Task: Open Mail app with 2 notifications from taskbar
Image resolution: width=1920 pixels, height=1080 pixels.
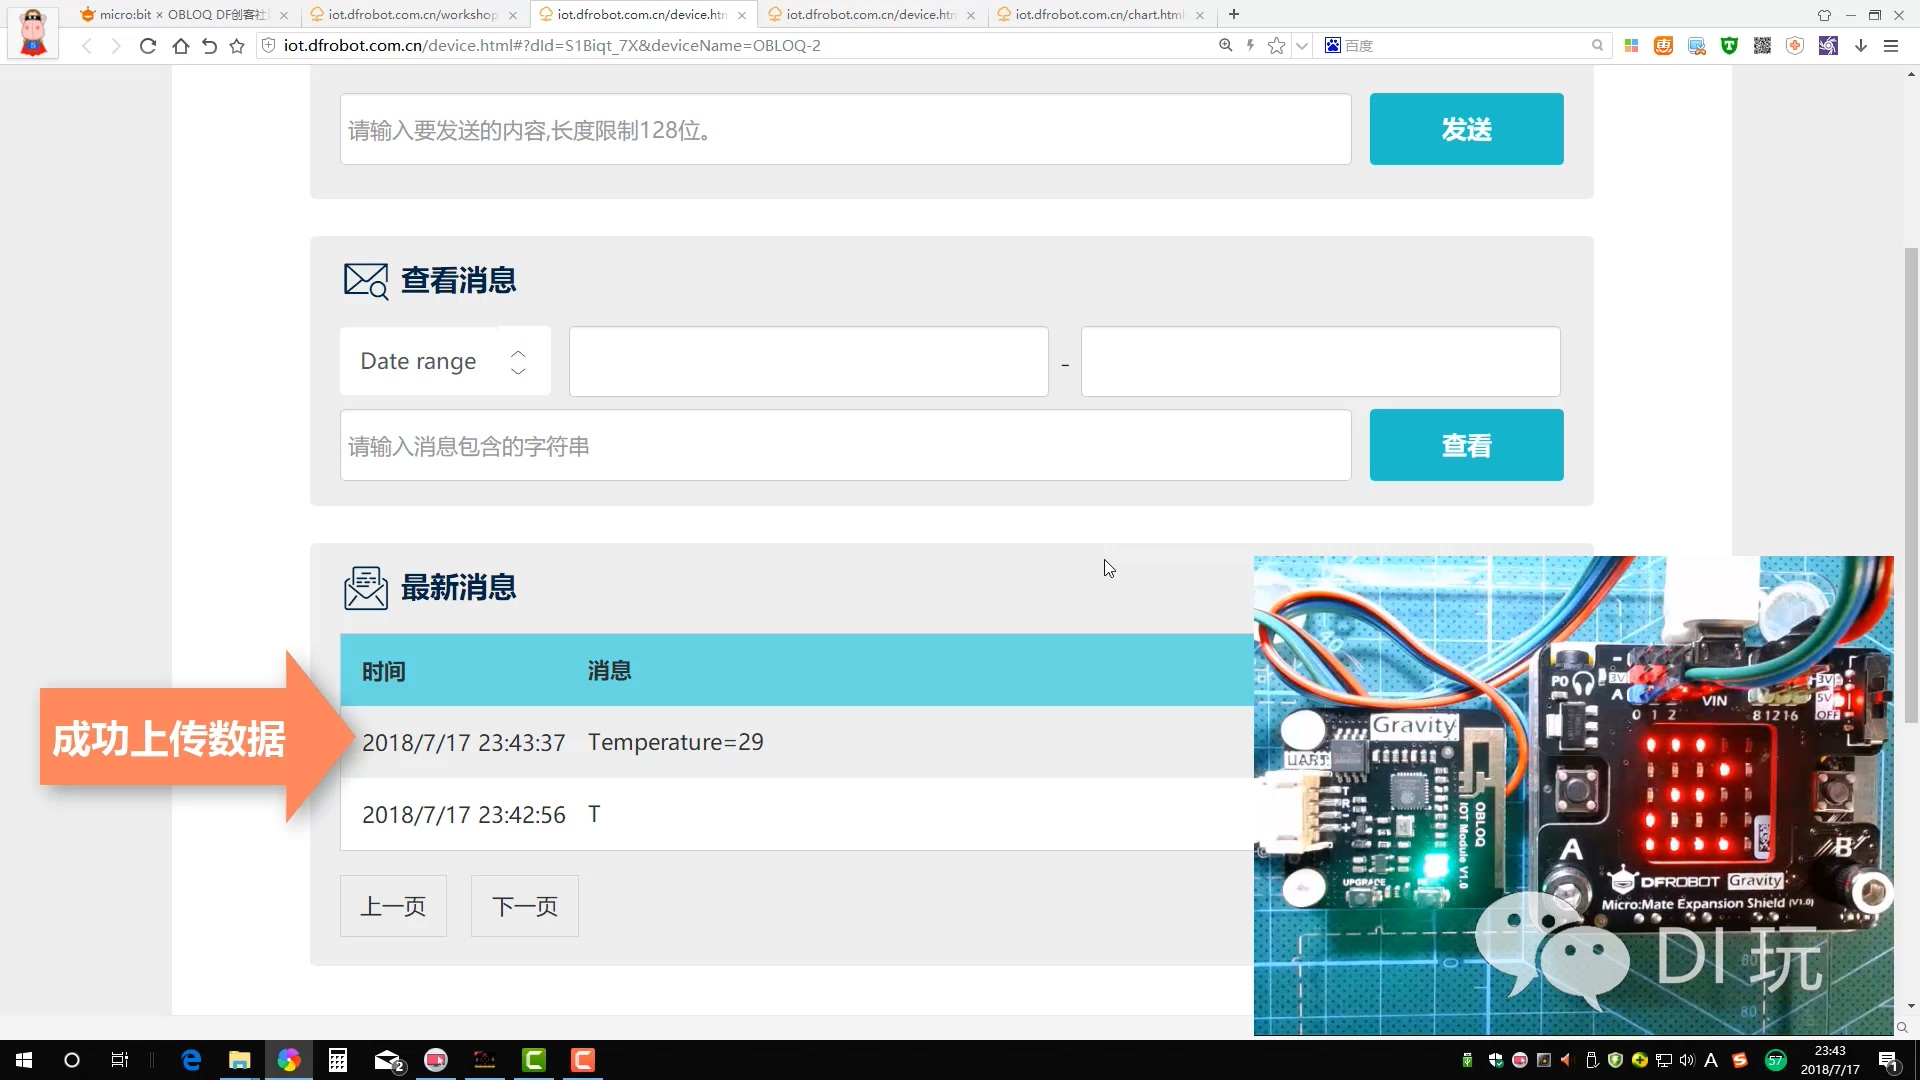Action: pyautogui.click(x=386, y=1060)
